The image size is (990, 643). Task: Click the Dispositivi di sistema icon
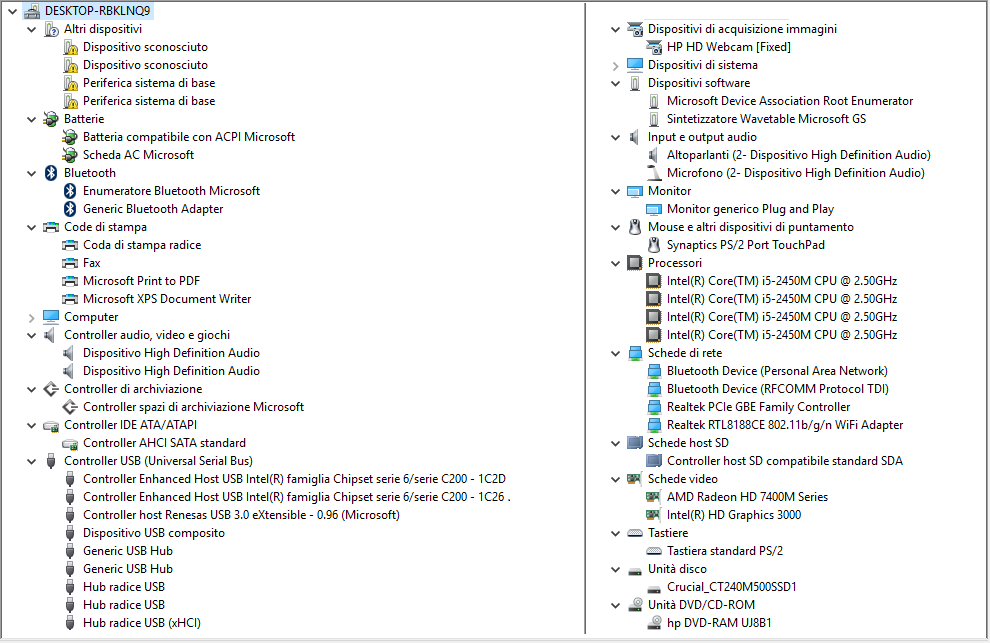(x=635, y=65)
